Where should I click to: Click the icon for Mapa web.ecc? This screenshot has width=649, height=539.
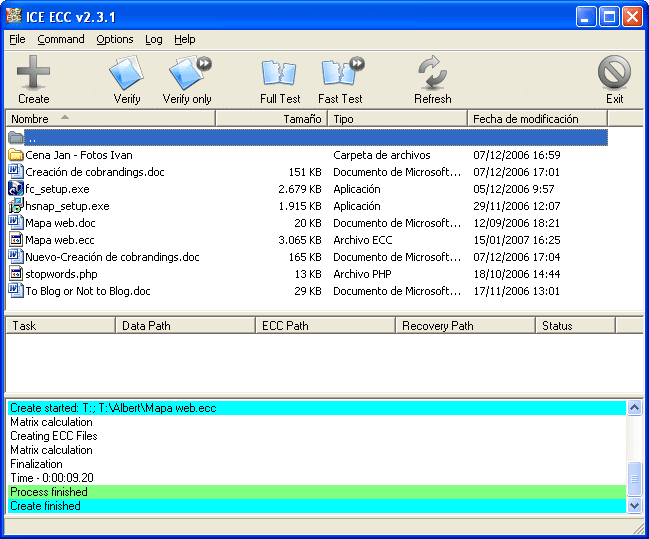[15, 239]
